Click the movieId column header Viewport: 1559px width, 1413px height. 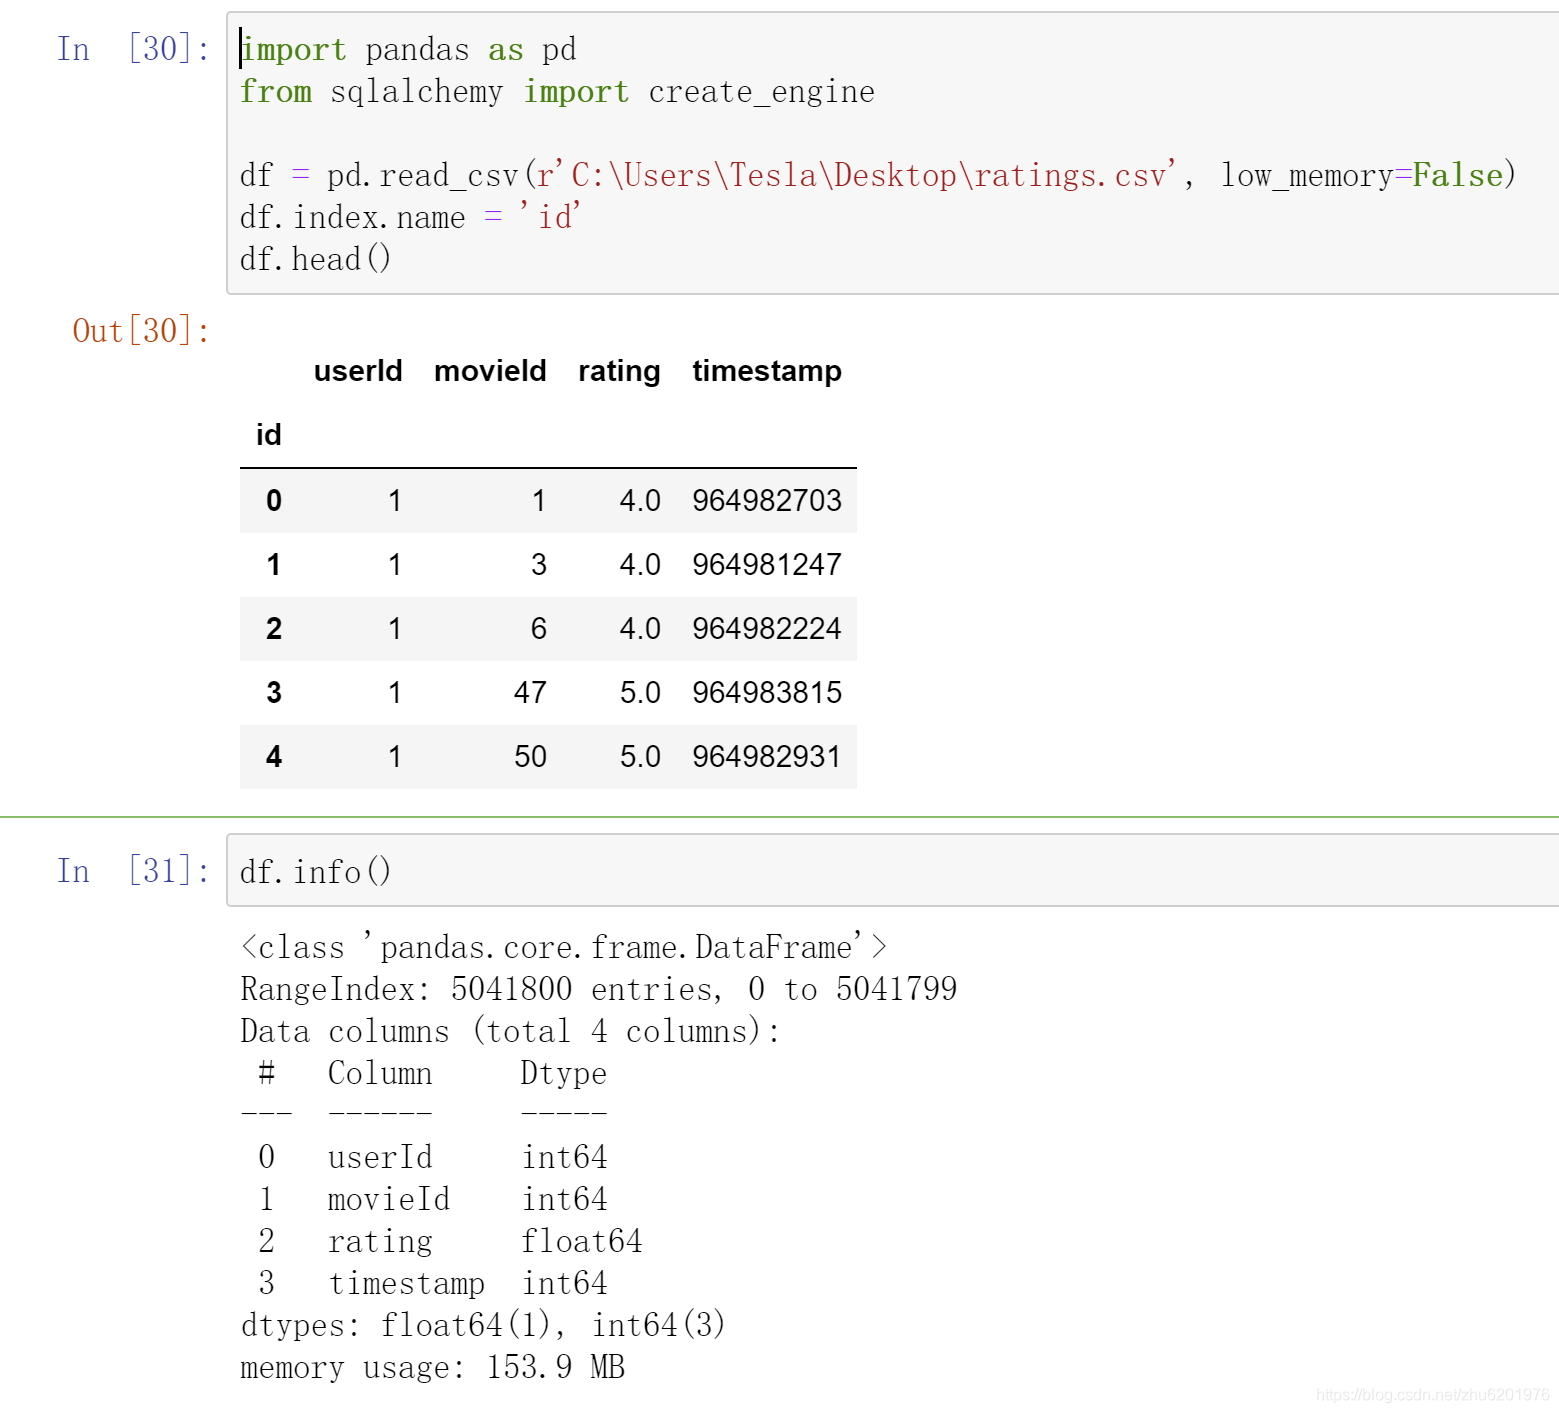(x=489, y=371)
